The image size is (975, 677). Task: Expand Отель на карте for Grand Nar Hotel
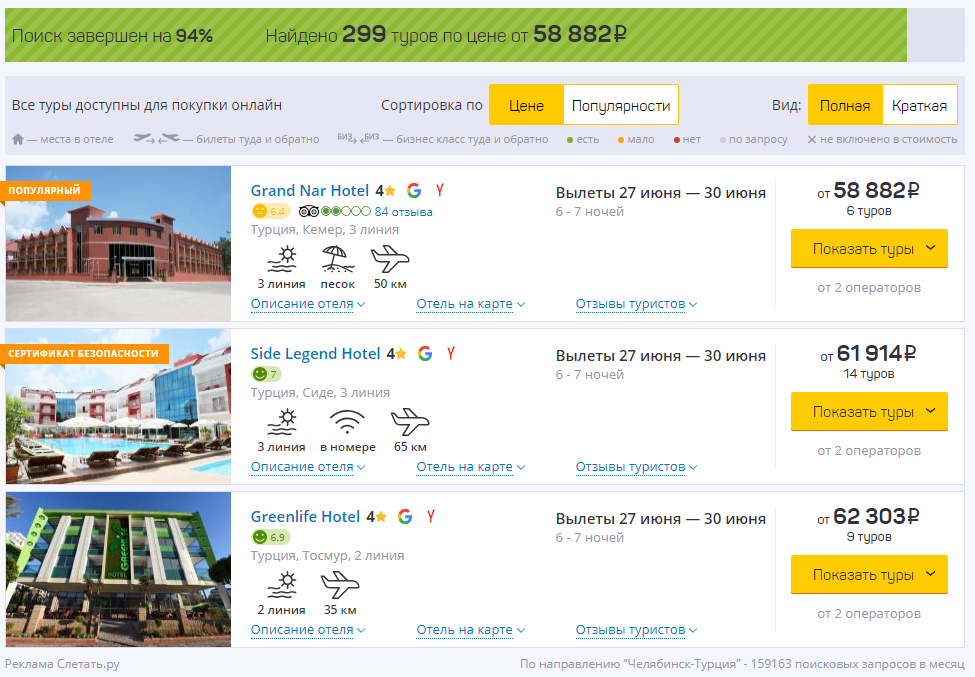point(471,304)
